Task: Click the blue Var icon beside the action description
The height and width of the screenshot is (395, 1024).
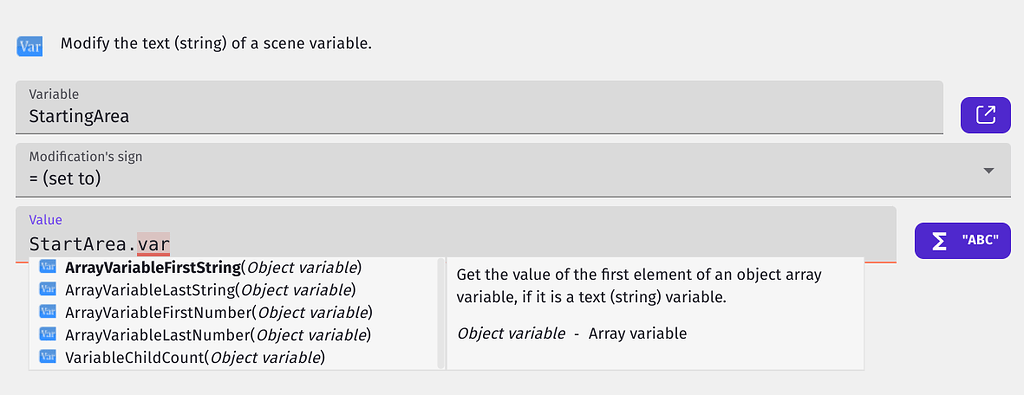Action: pyautogui.click(x=29, y=46)
